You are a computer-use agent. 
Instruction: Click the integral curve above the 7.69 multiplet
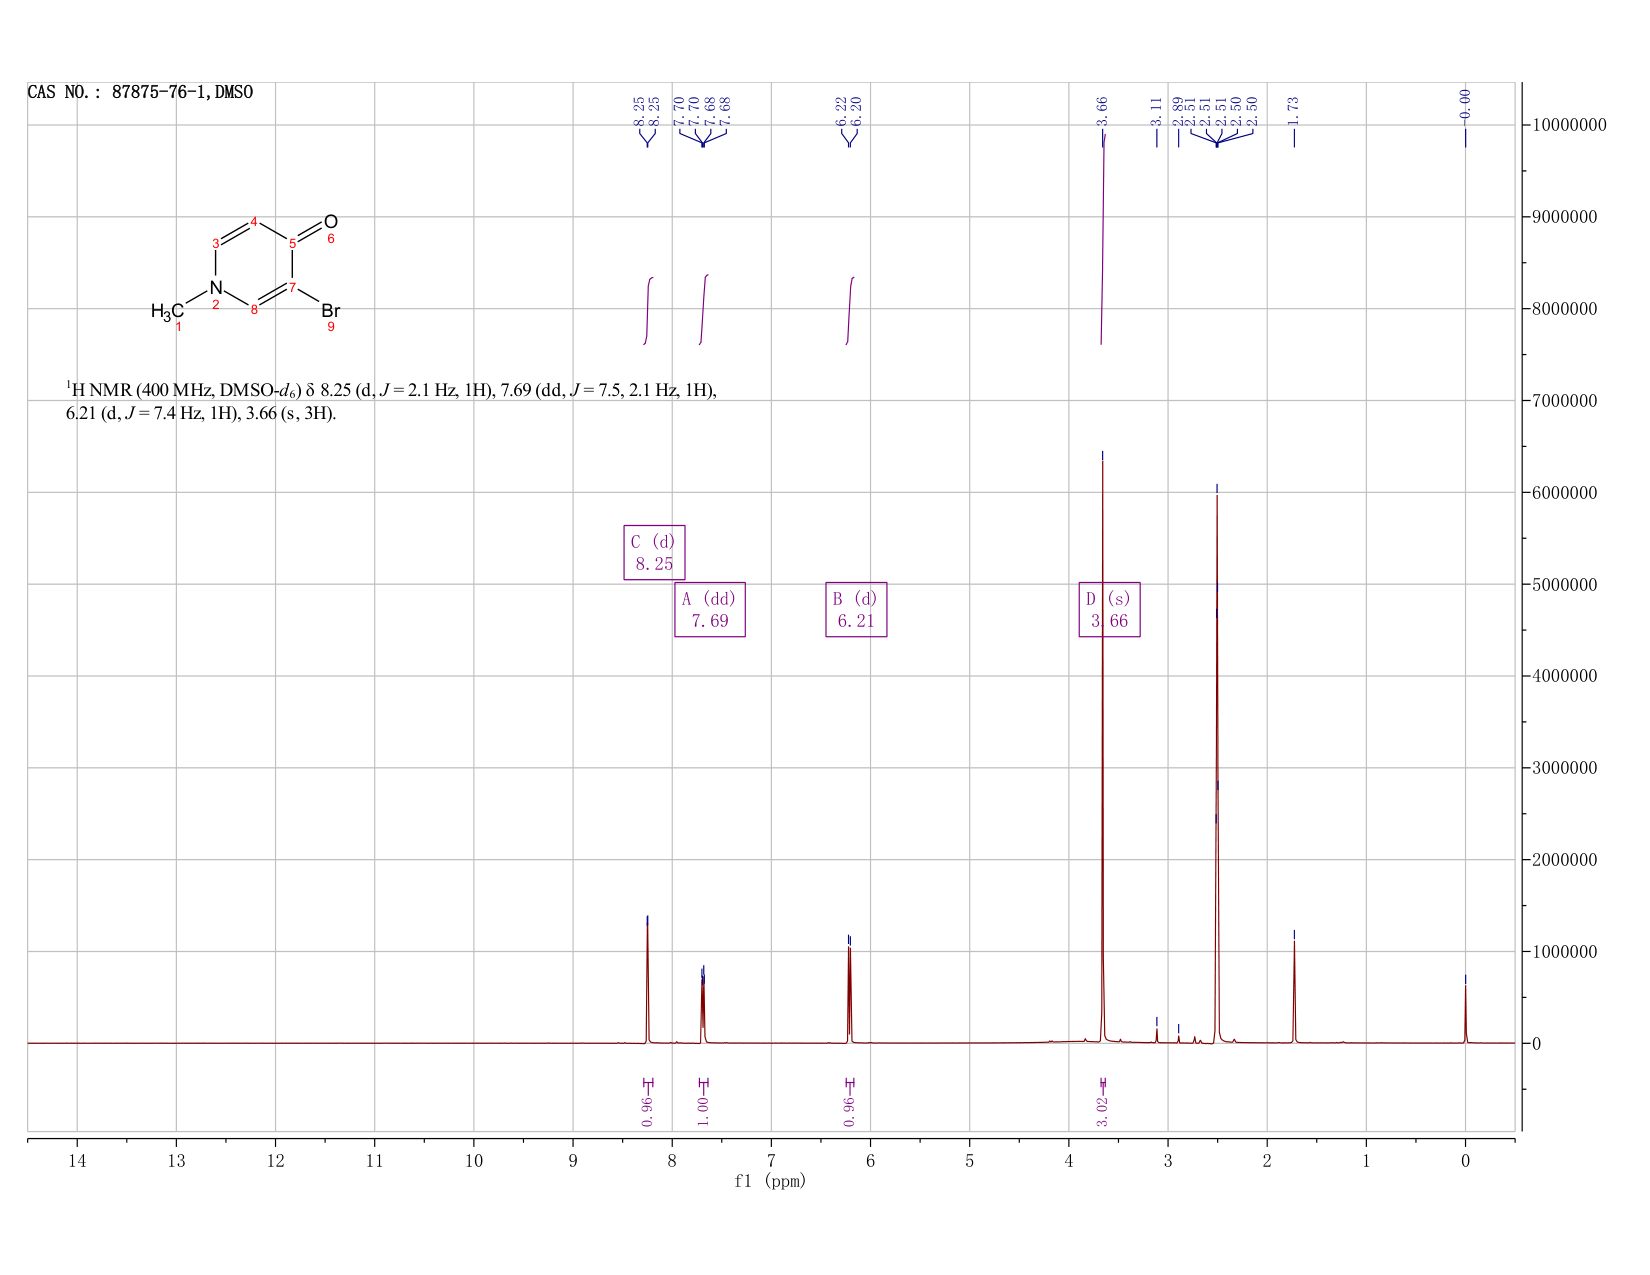coord(703,309)
